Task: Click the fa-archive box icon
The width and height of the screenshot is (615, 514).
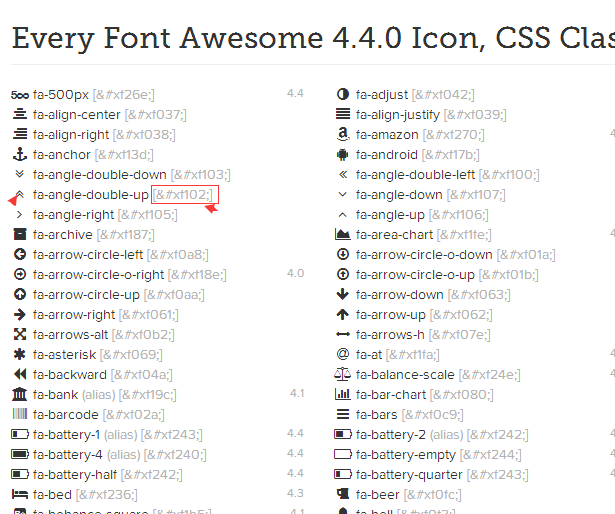Action: (x=20, y=234)
